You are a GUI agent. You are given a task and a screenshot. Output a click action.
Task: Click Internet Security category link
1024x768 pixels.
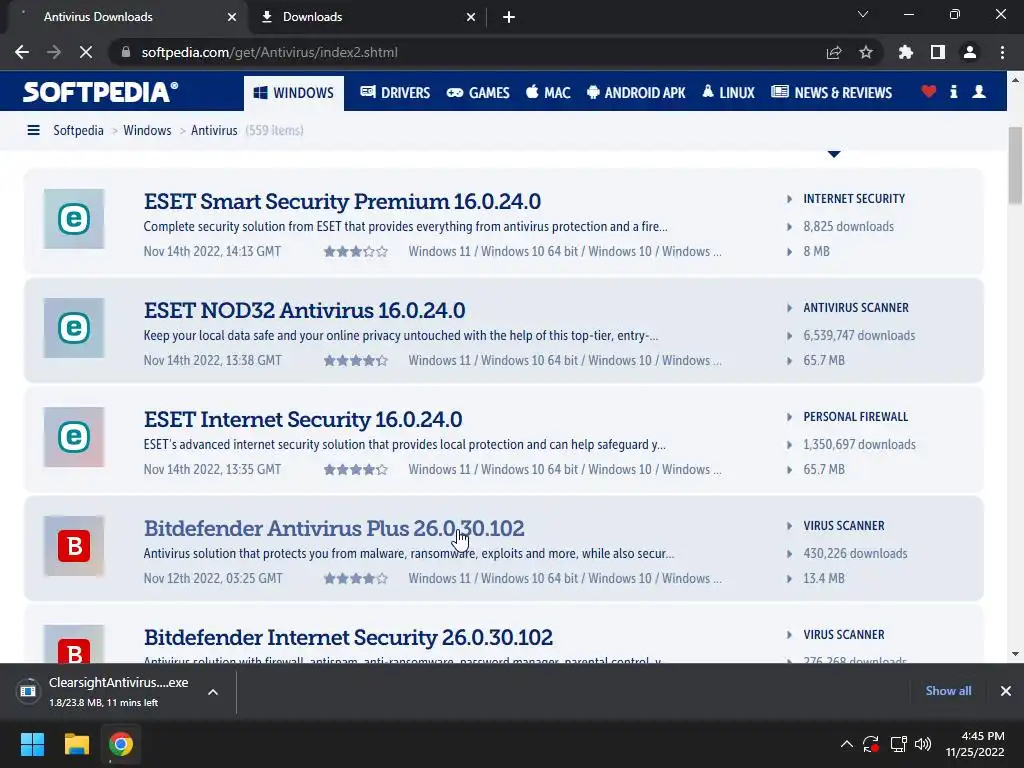854,199
